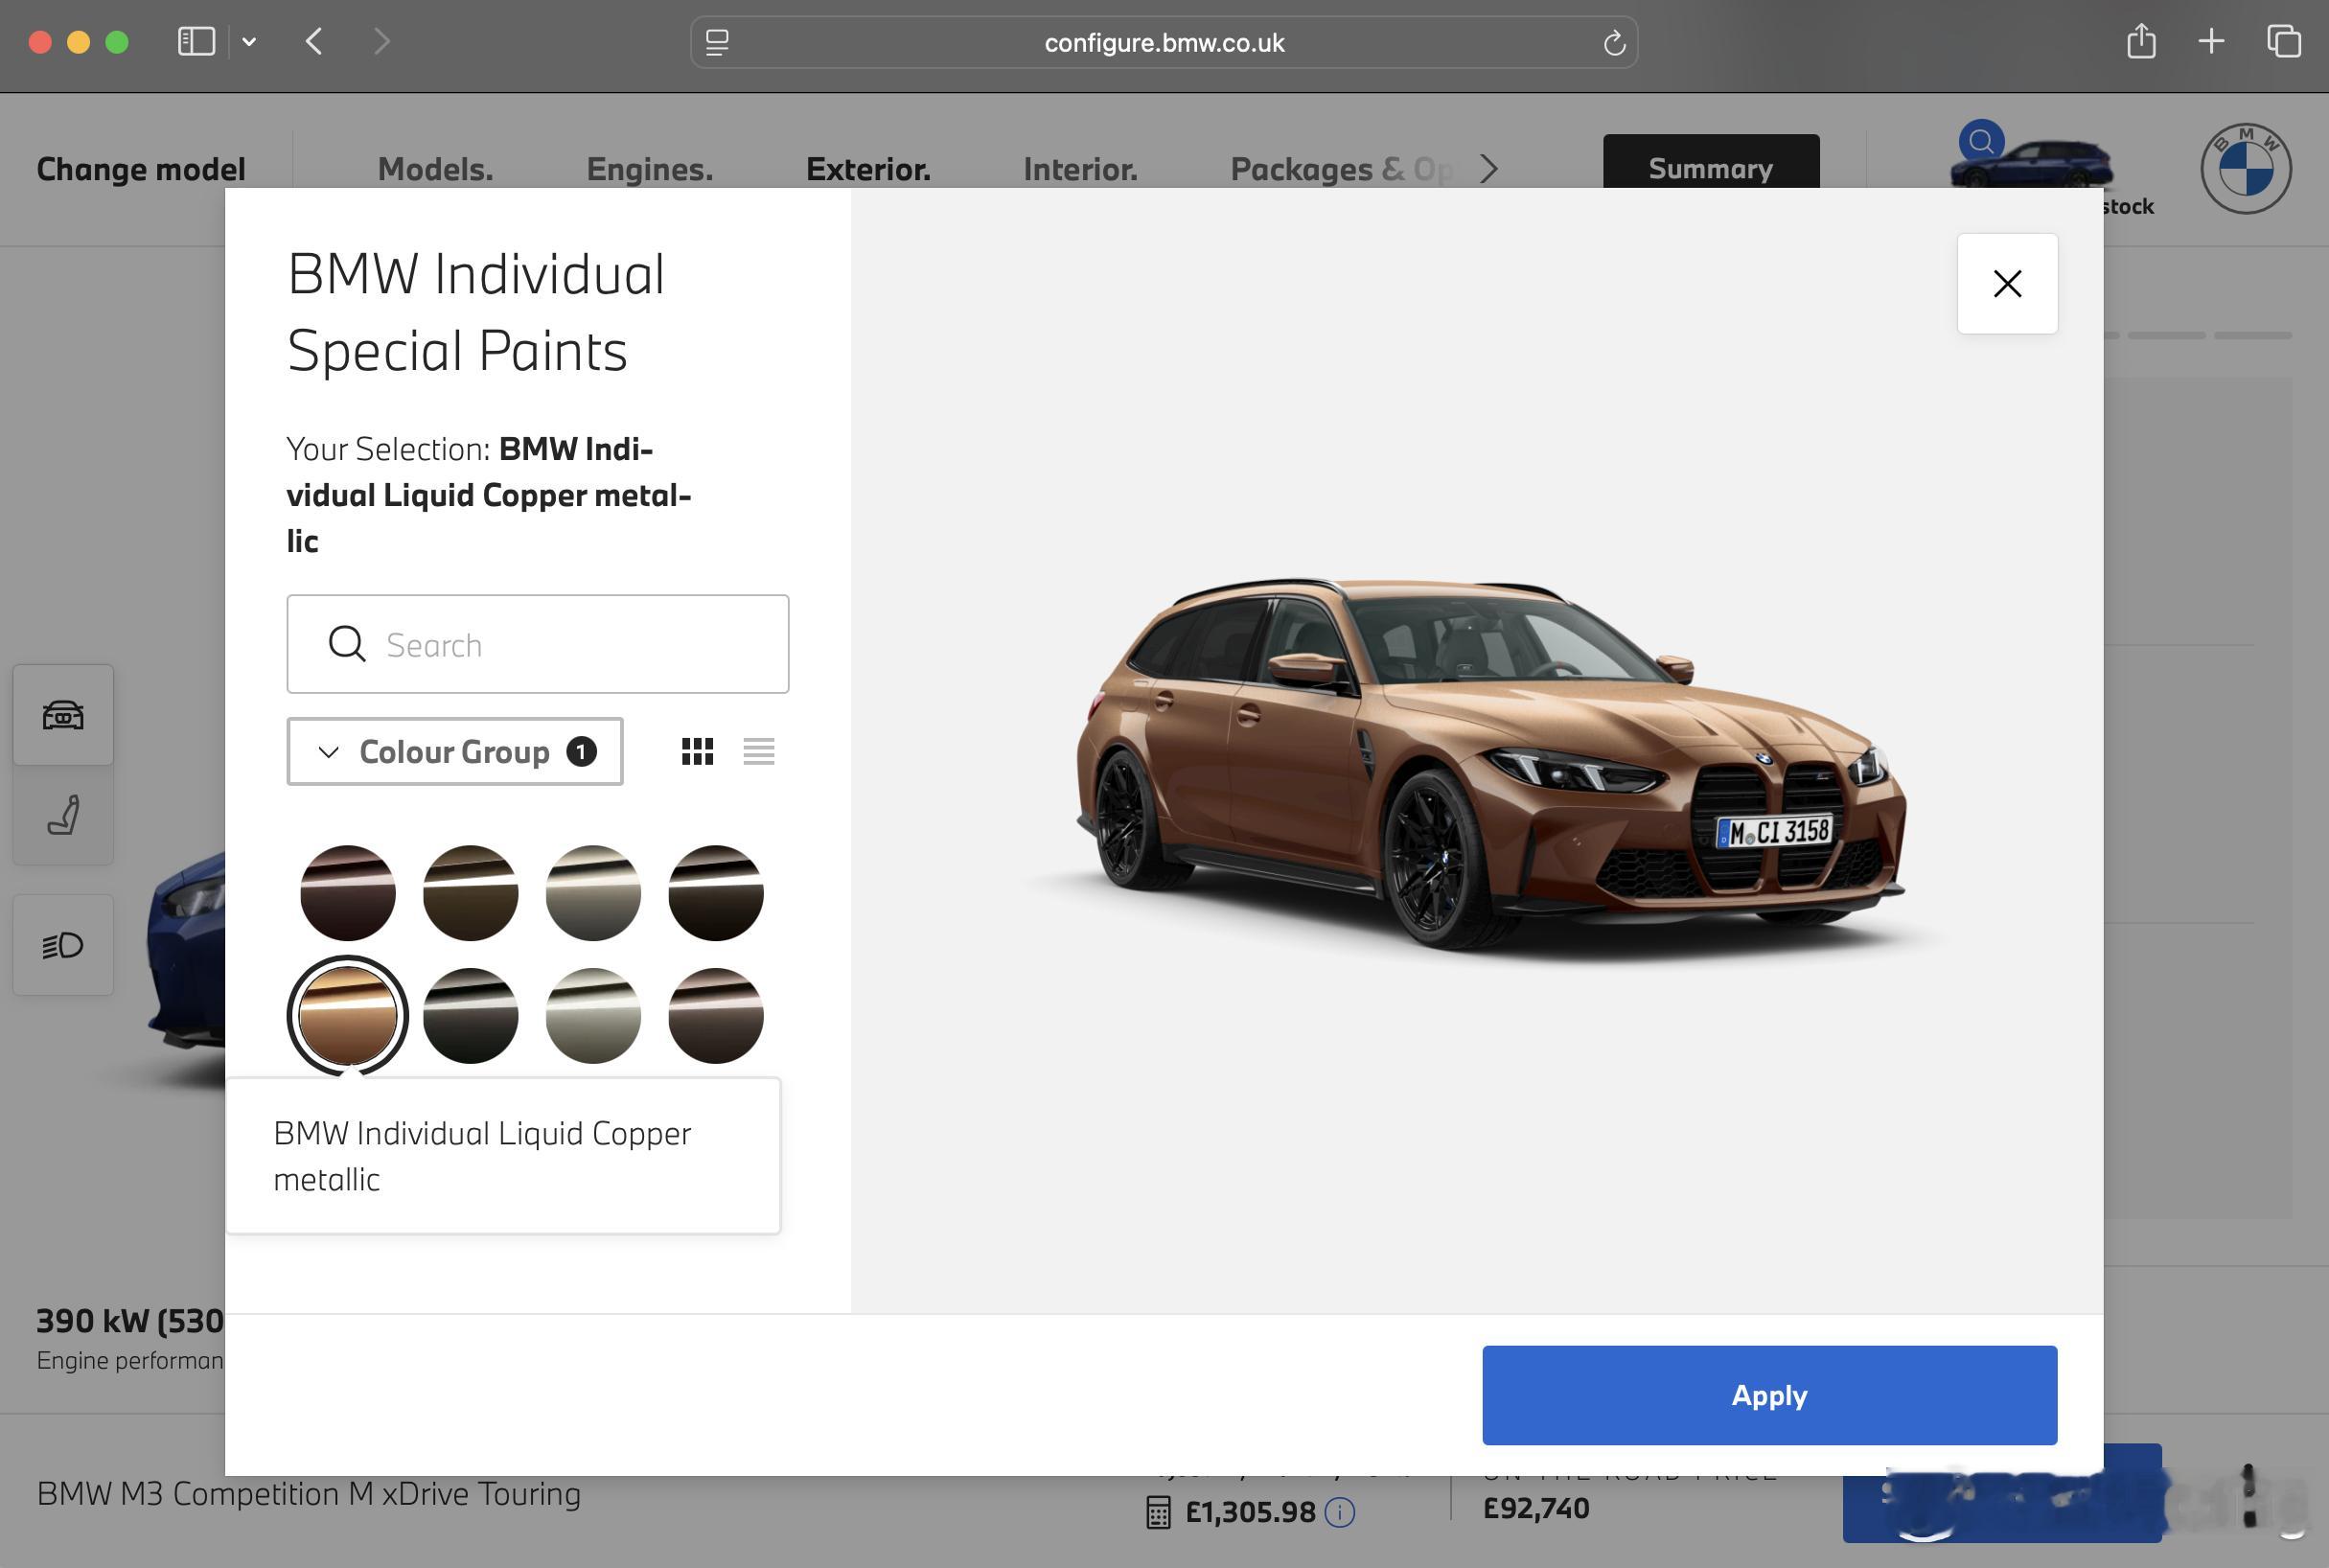Image resolution: width=2329 pixels, height=1568 pixels.
Task: Select the olive-brown swatch in the top row
Action: [x=471, y=893]
